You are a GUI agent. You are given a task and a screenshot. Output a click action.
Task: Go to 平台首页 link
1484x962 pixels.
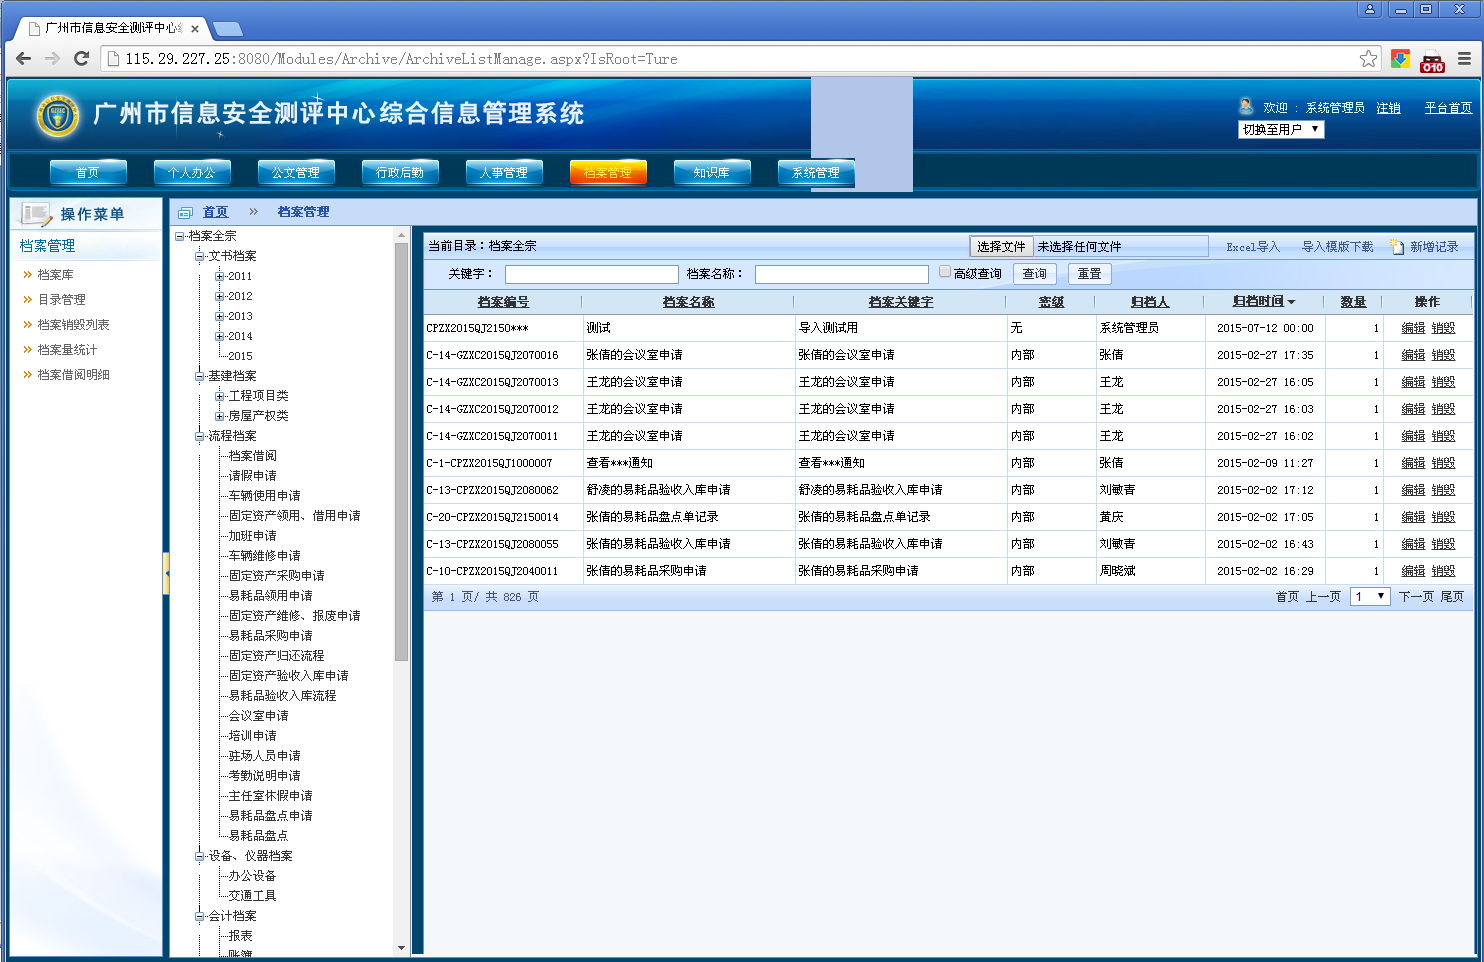tap(1448, 108)
